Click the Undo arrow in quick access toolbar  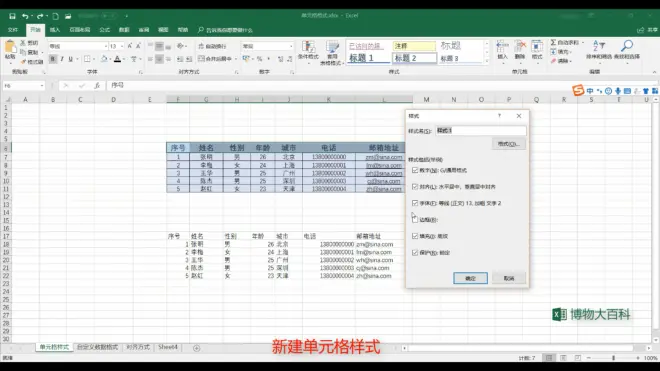click(x=25, y=16)
